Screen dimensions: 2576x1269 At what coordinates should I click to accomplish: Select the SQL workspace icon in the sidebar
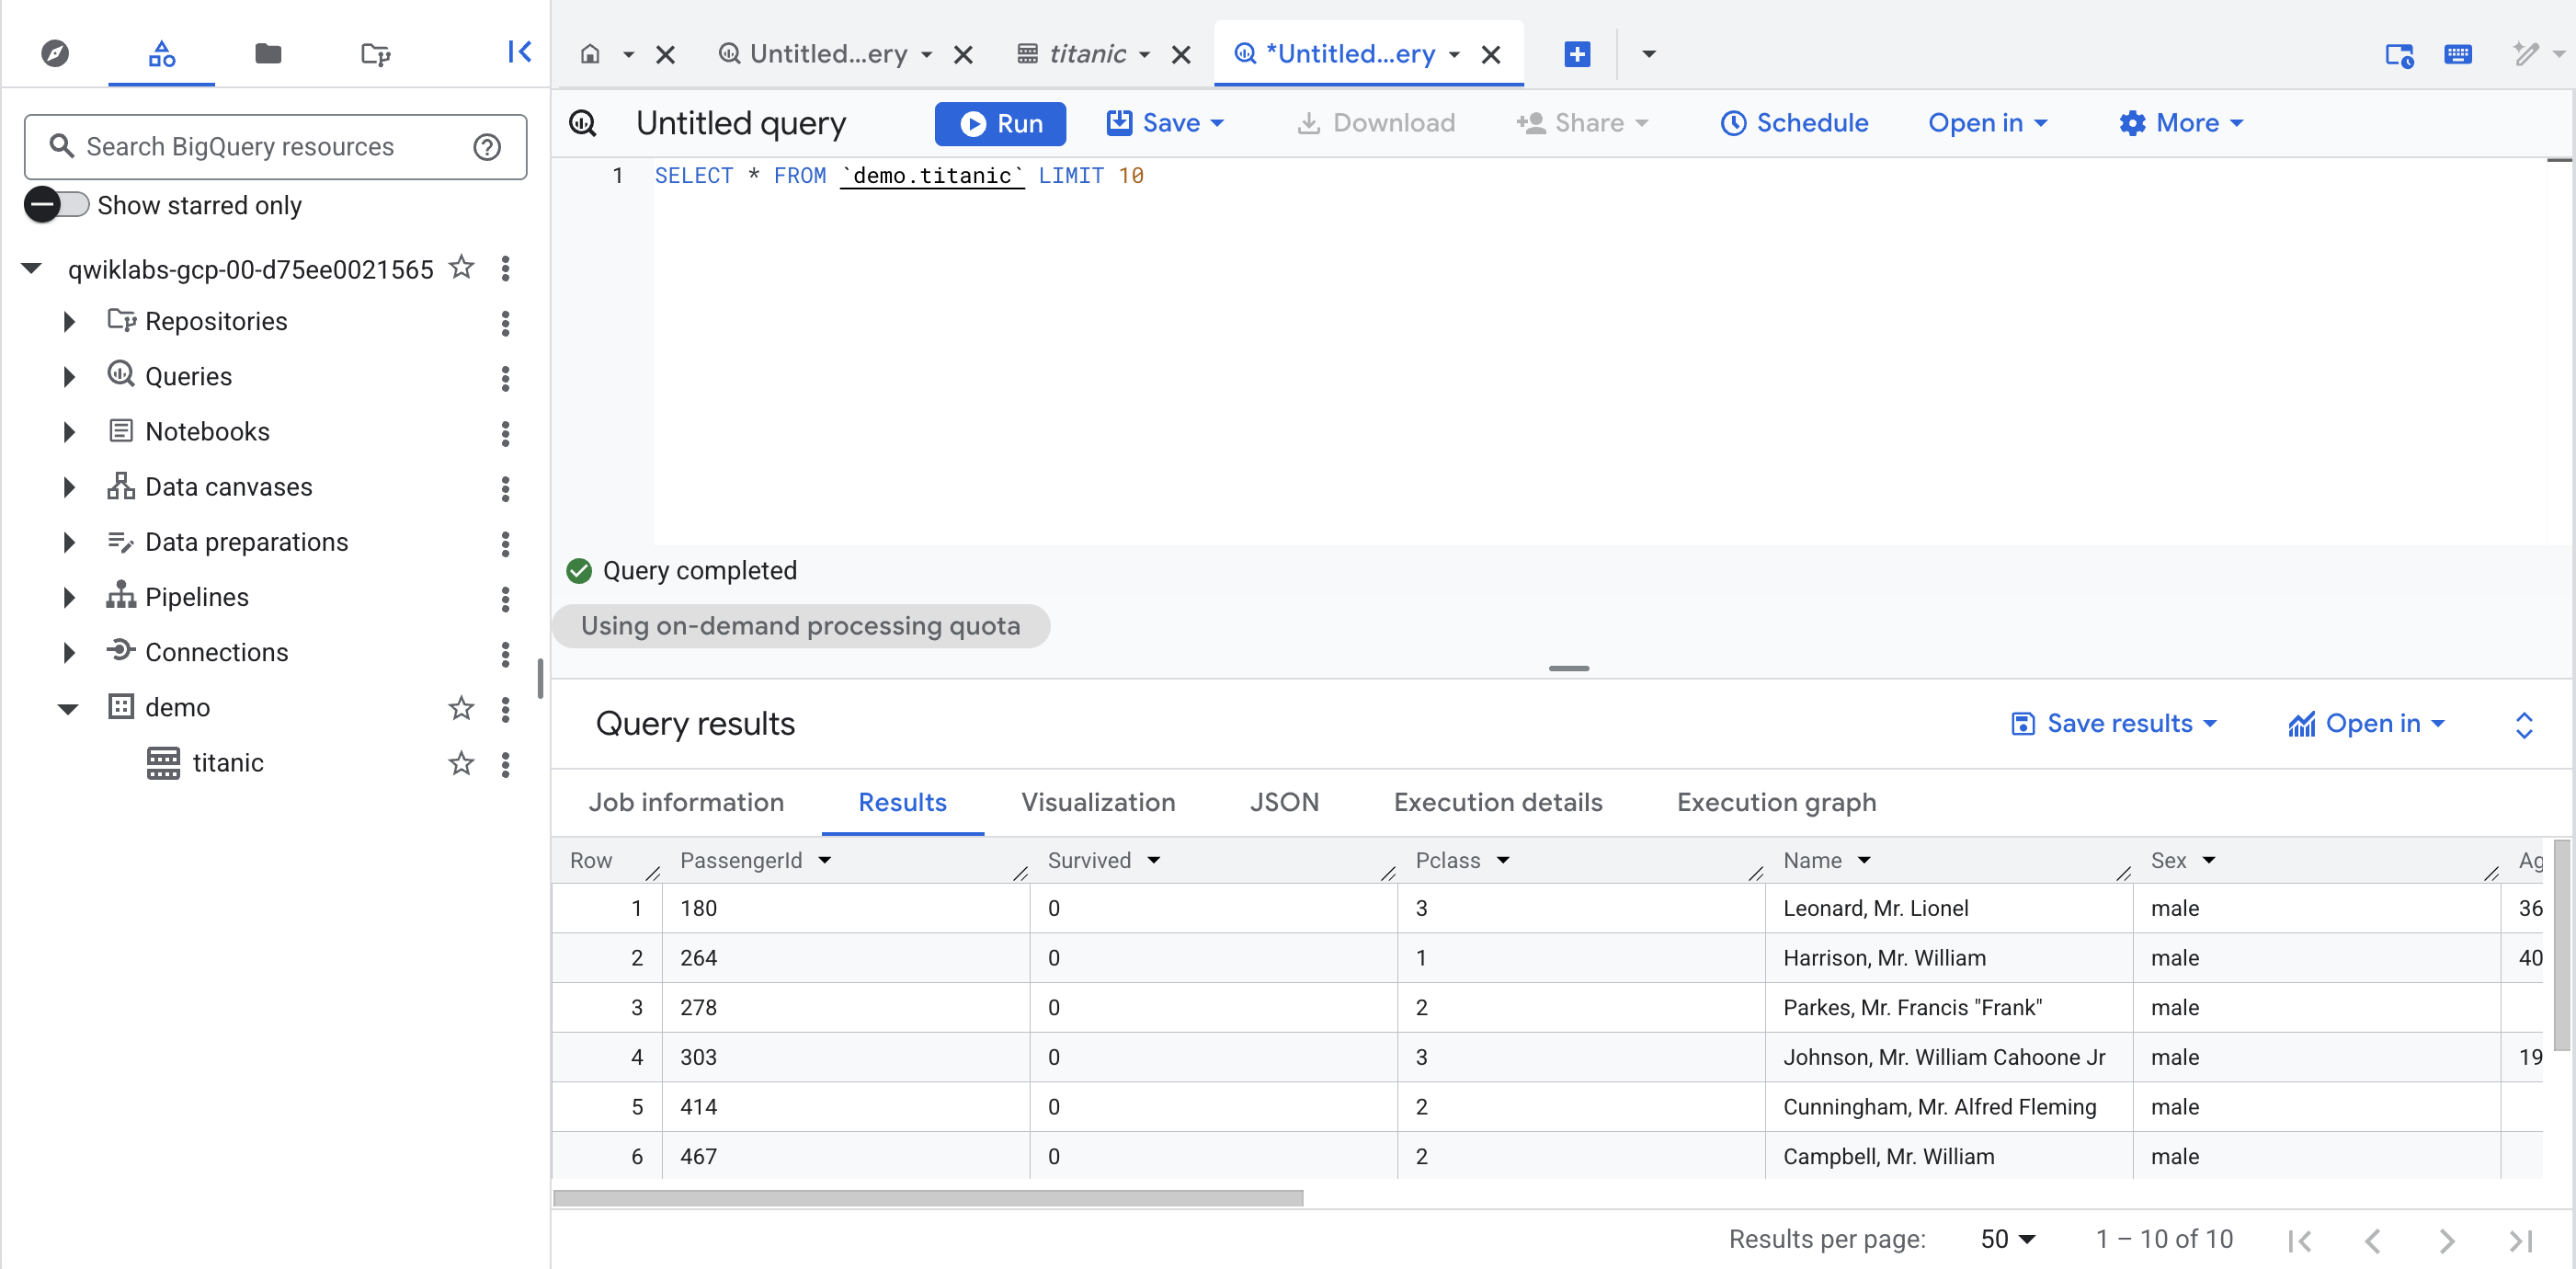coord(160,53)
